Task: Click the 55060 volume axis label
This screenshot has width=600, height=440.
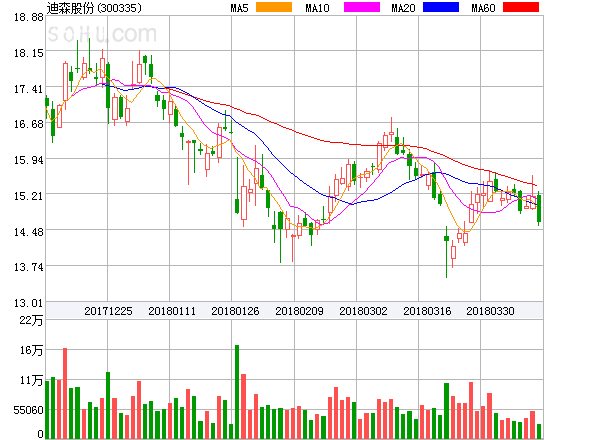Action: (x=29, y=410)
